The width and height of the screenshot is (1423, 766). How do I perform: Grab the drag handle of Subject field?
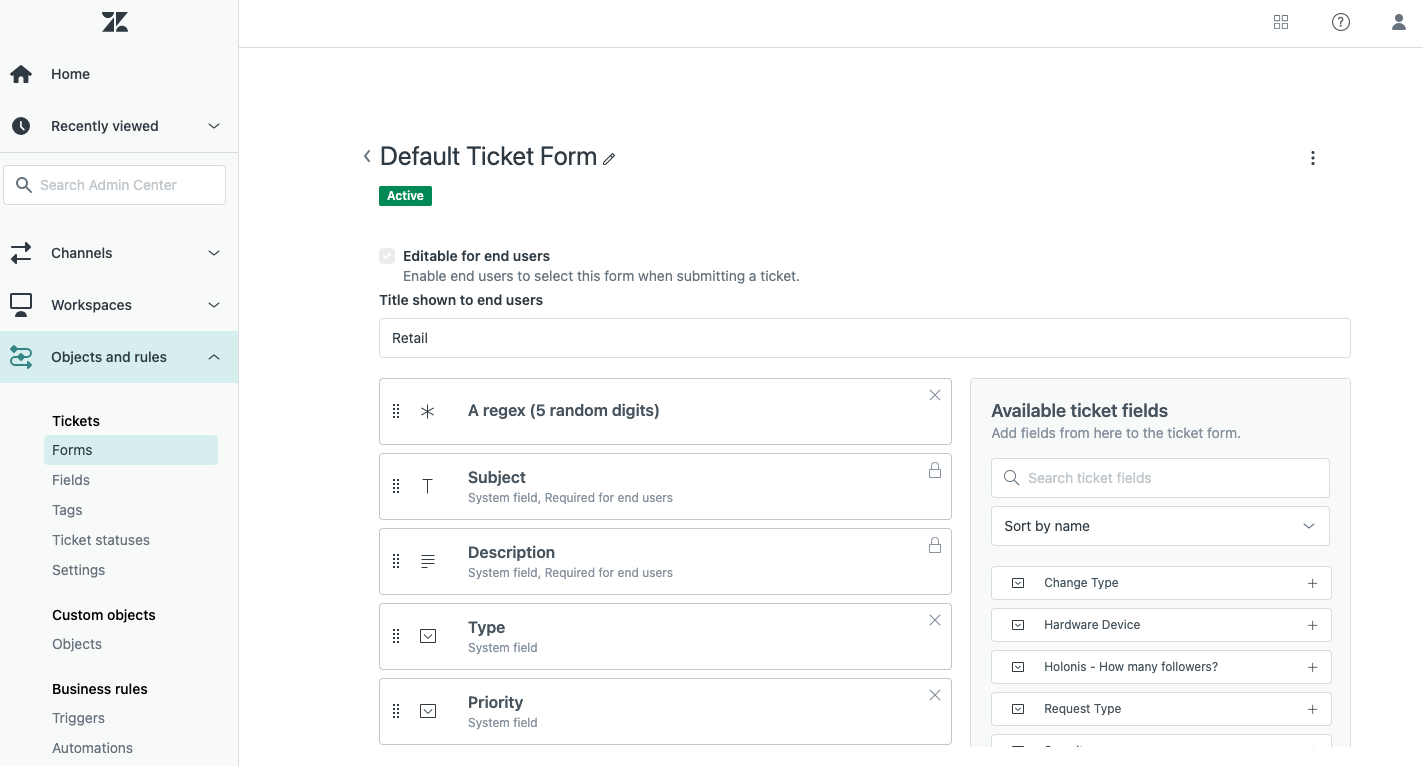click(396, 486)
